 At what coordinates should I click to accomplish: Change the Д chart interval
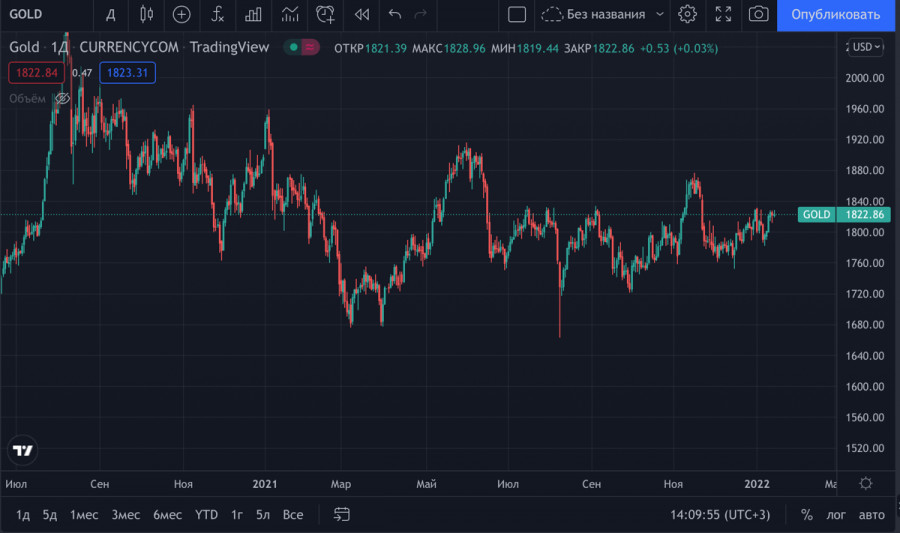(x=111, y=14)
